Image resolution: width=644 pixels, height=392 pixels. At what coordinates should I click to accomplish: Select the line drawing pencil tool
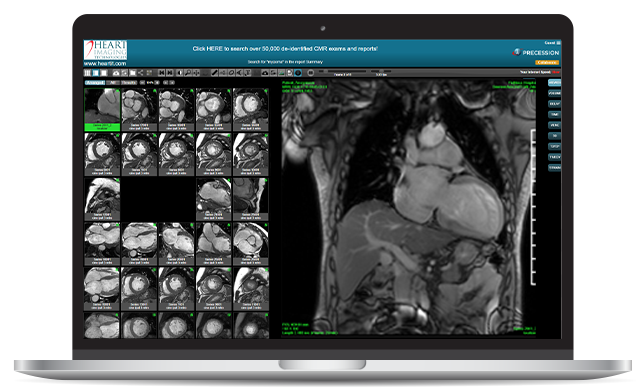pos(214,73)
